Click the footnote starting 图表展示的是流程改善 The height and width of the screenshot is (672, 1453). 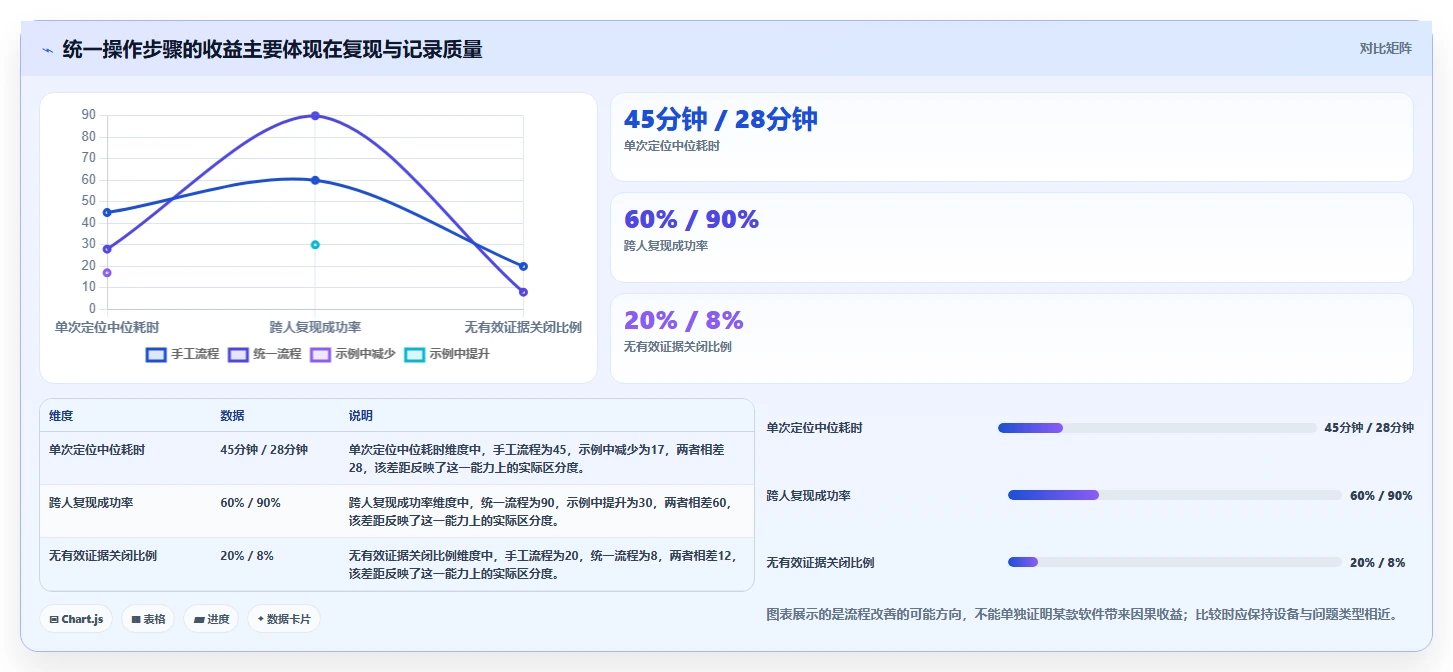coord(1082,614)
